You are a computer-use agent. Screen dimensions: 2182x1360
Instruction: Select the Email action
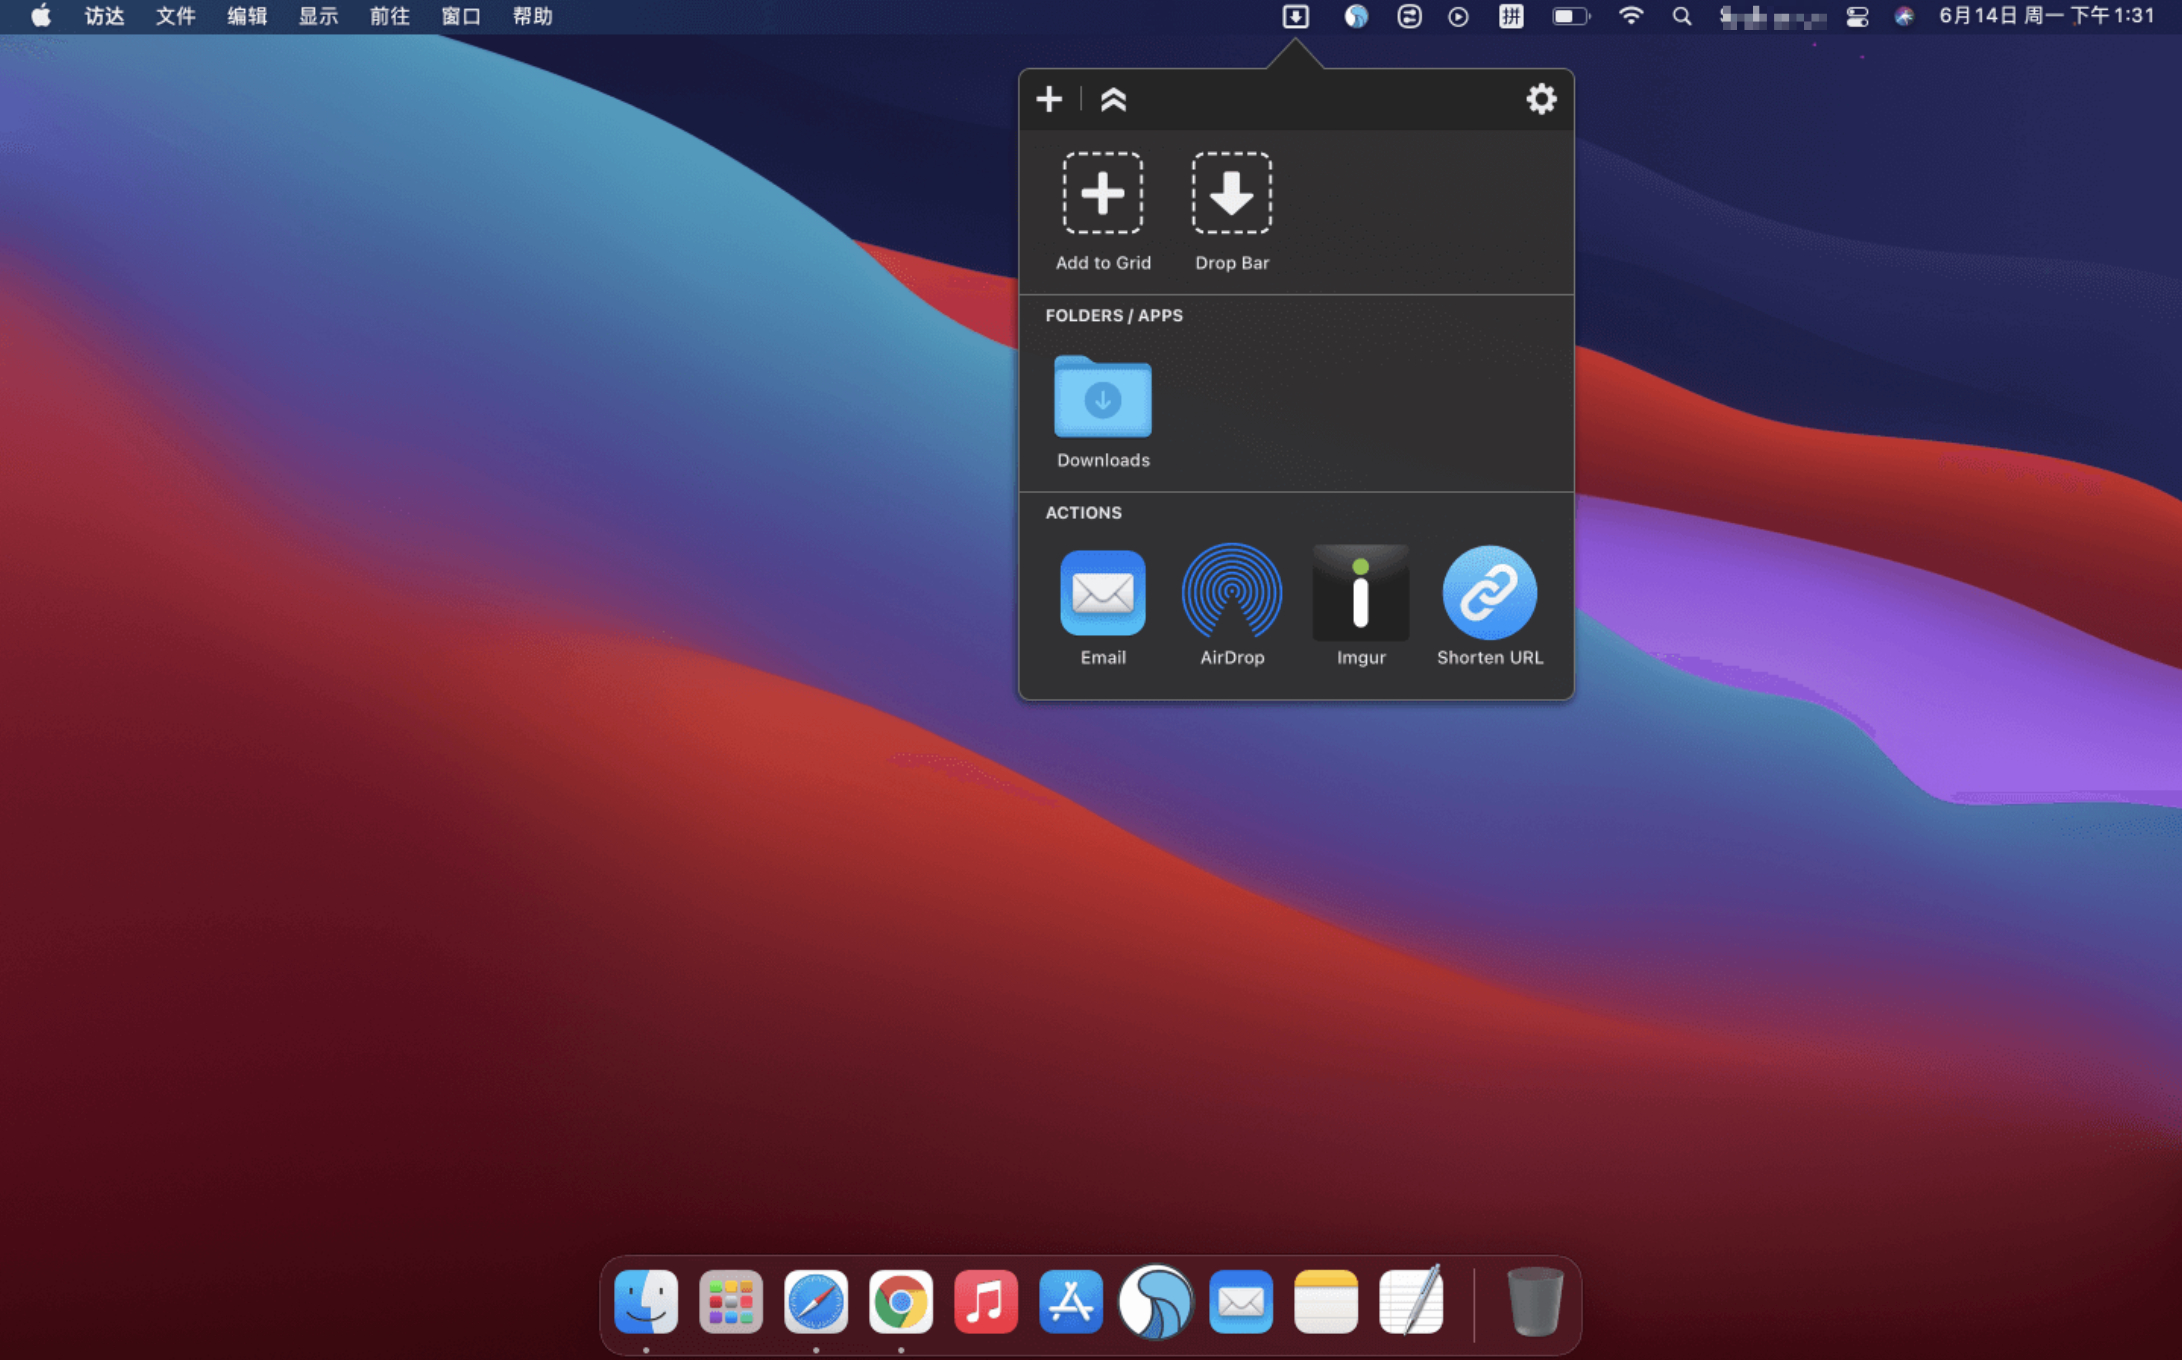(1102, 593)
